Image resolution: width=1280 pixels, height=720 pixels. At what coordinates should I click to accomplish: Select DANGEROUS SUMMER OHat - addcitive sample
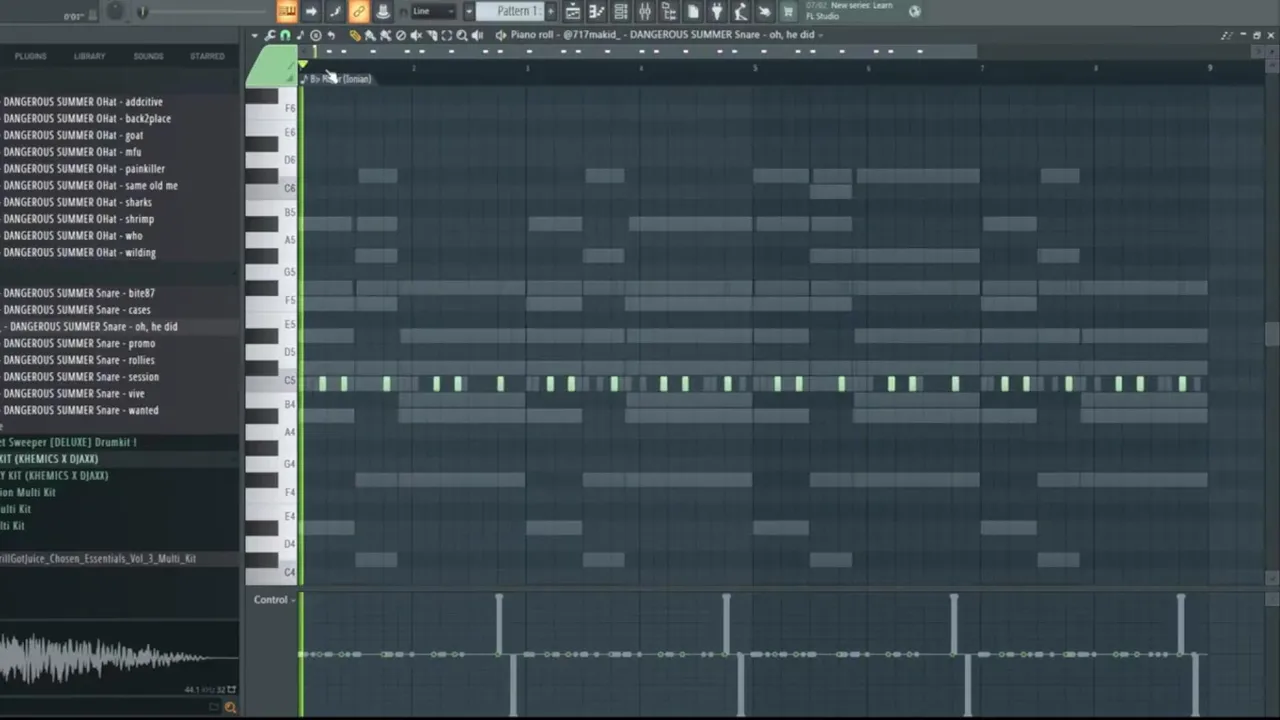tap(83, 102)
